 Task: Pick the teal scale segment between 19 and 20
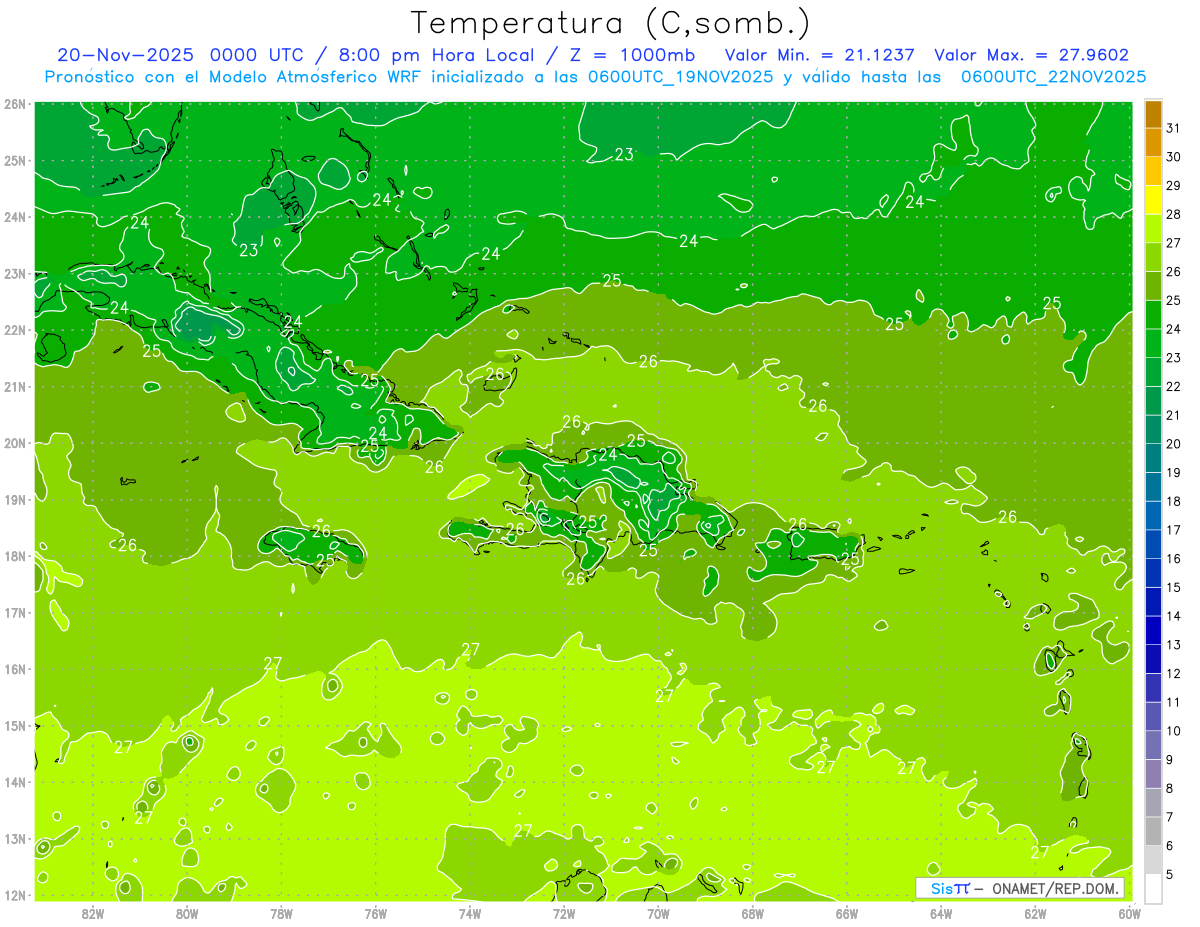click(x=1153, y=458)
